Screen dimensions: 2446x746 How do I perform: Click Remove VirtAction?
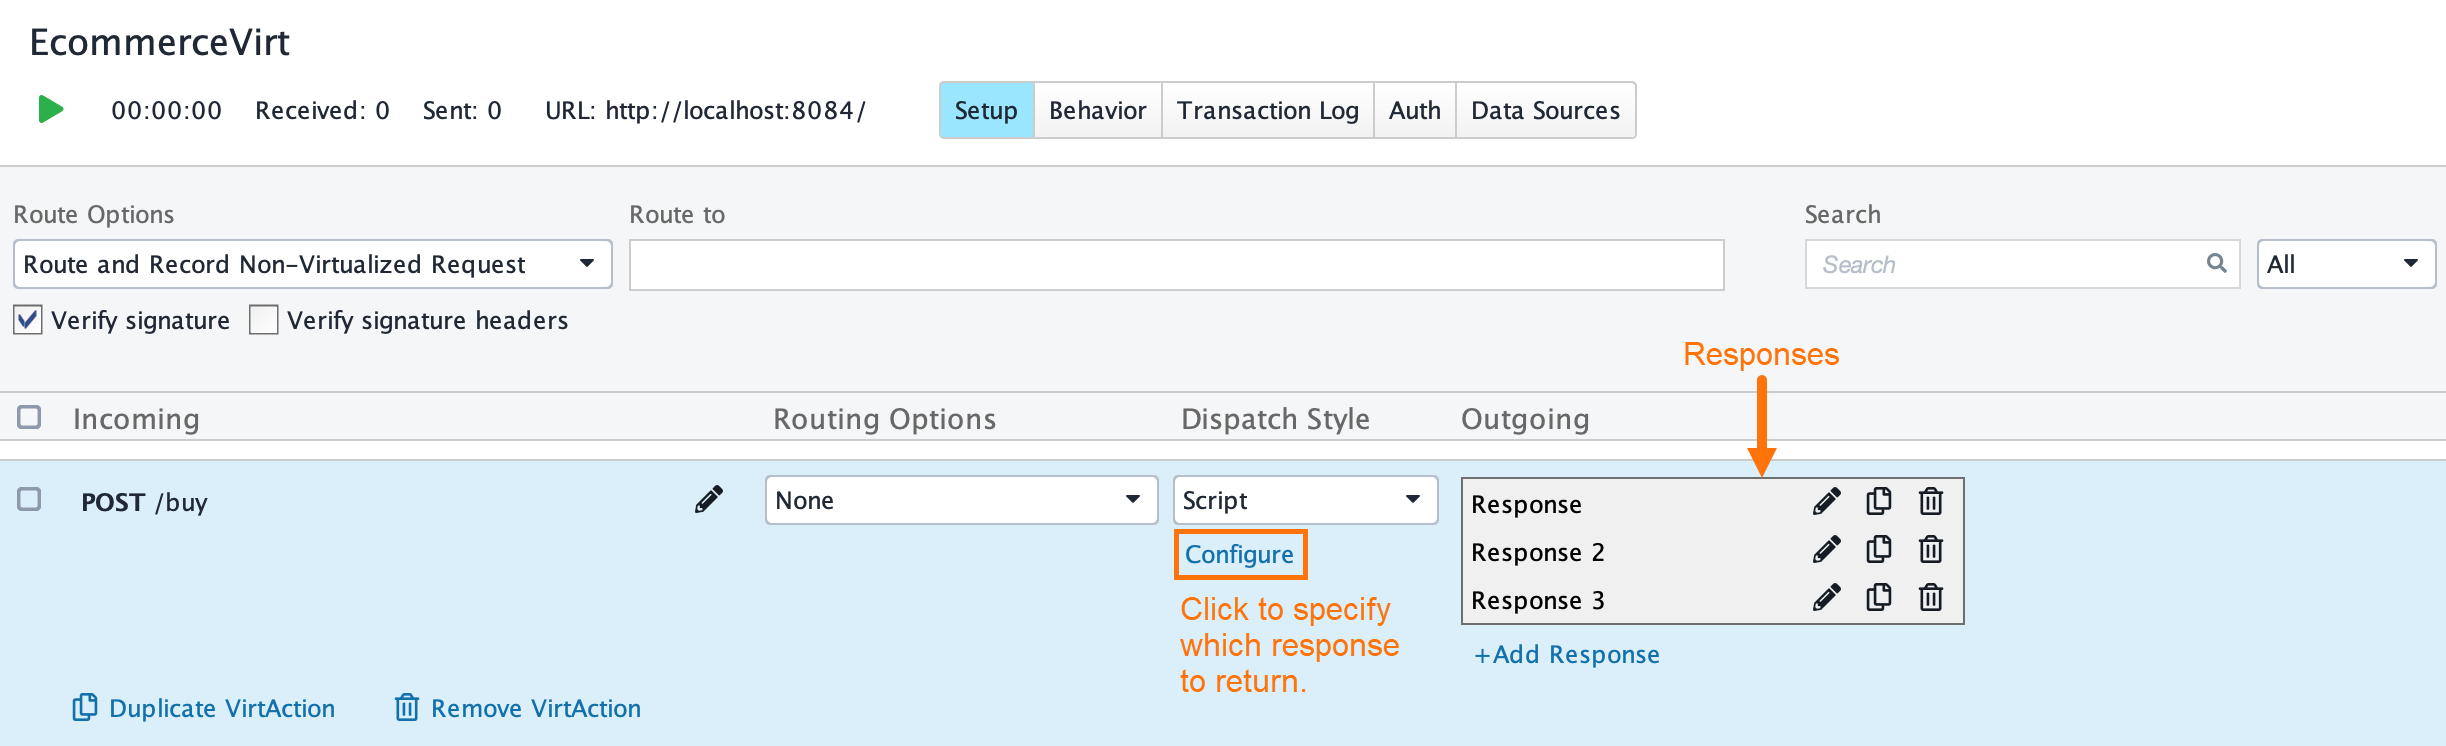click(x=518, y=708)
